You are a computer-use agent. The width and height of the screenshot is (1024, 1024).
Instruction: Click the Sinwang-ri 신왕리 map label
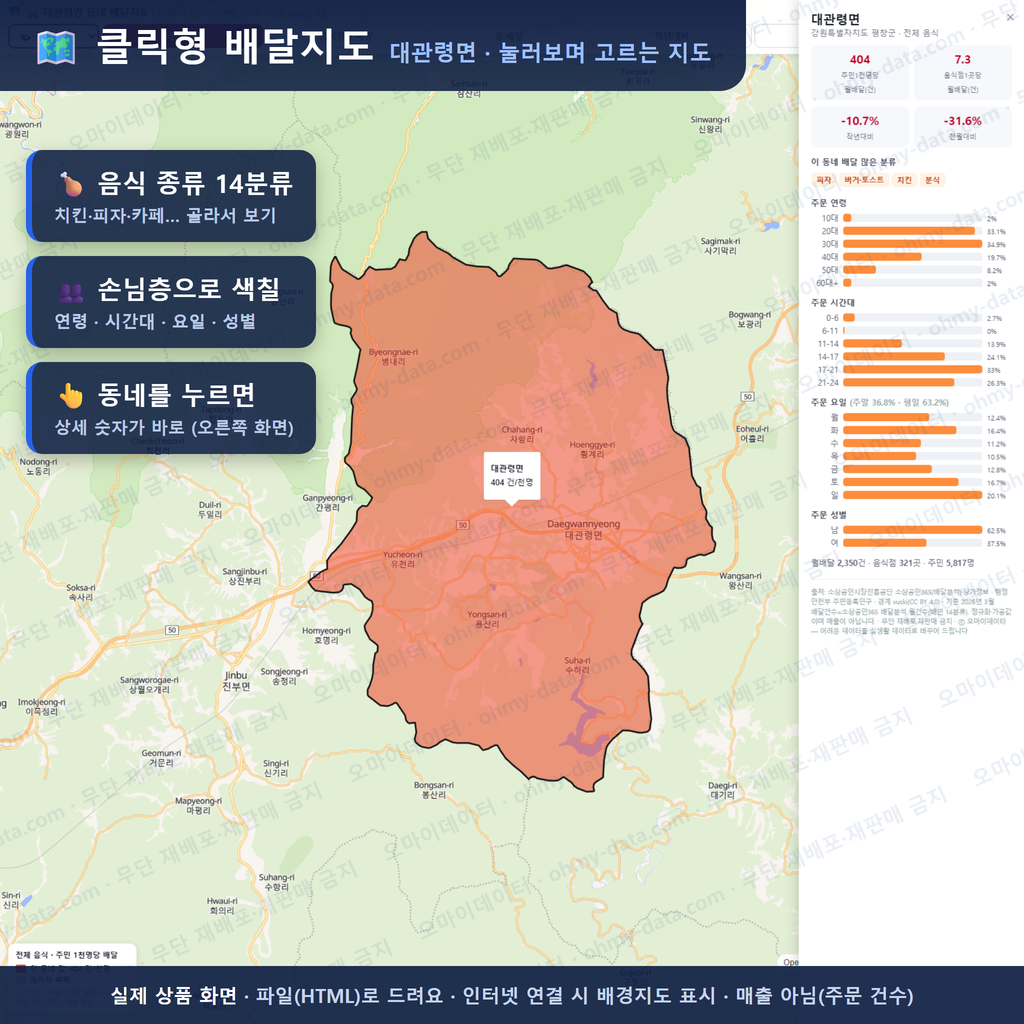pyautogui.click(x=710, y=124)
